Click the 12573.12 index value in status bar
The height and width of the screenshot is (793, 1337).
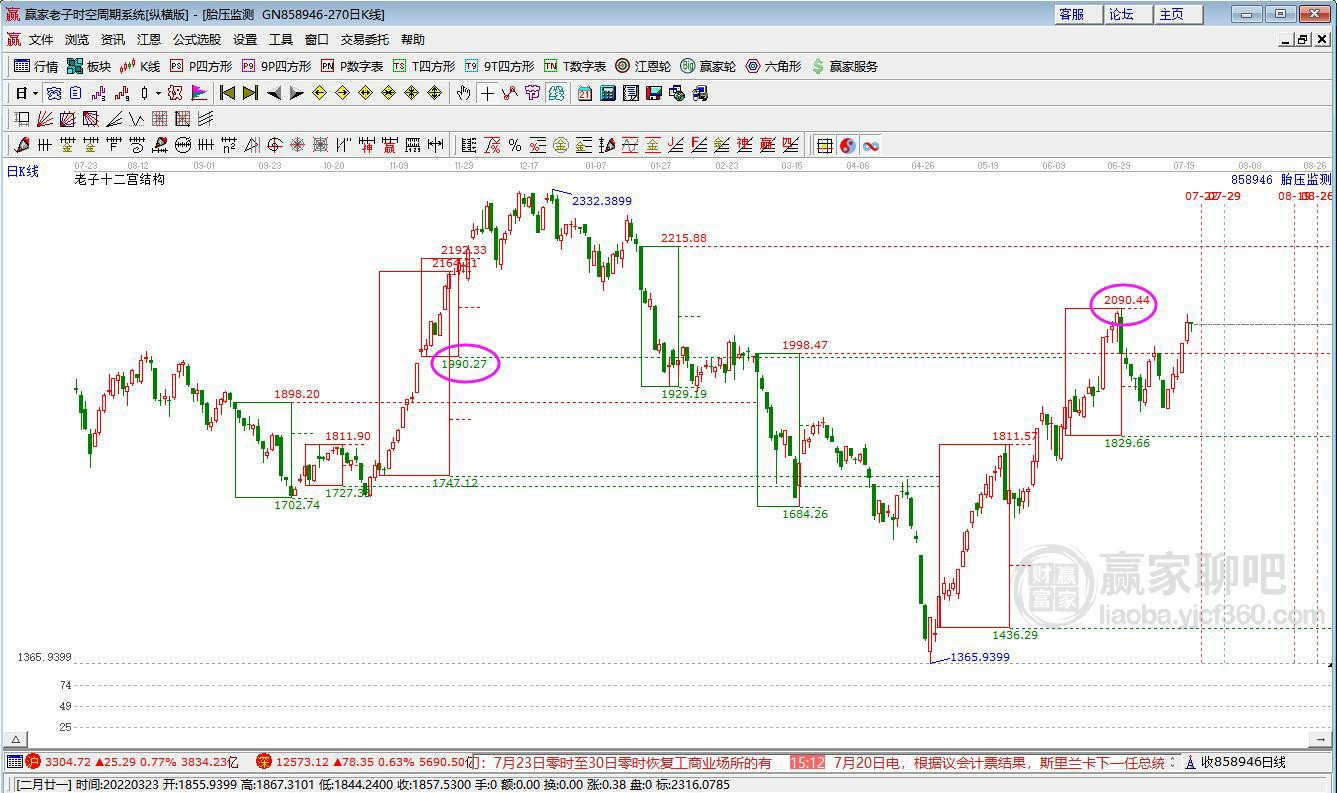302,763
